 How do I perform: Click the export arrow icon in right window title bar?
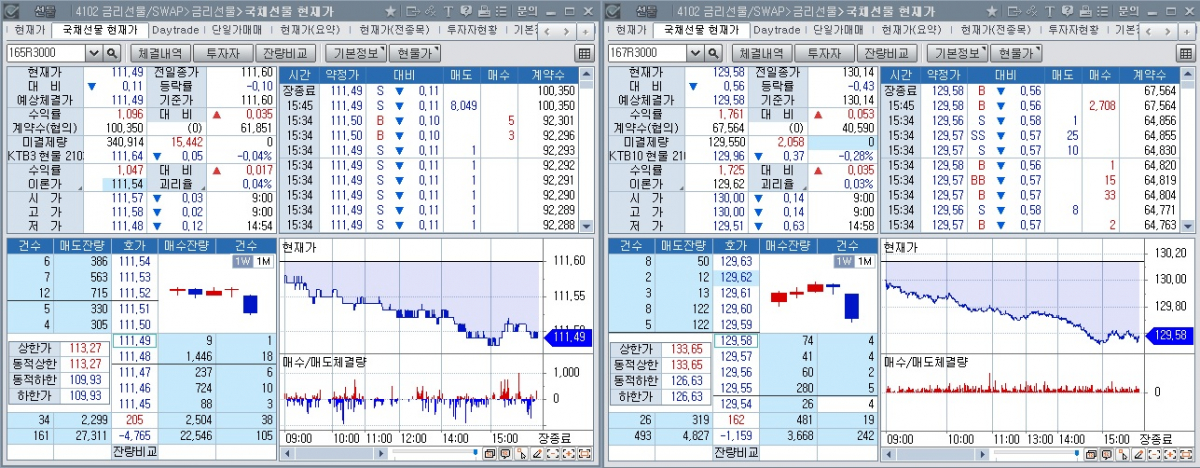pyautogui.click(x=1014, y=11)
